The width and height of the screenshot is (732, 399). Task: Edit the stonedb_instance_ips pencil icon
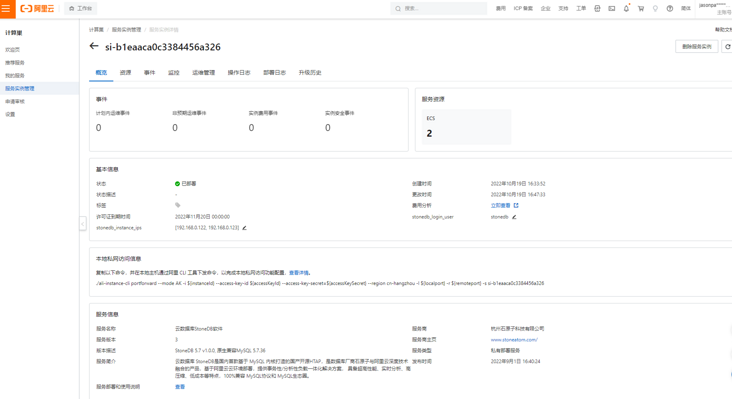[x=244, y=228]
